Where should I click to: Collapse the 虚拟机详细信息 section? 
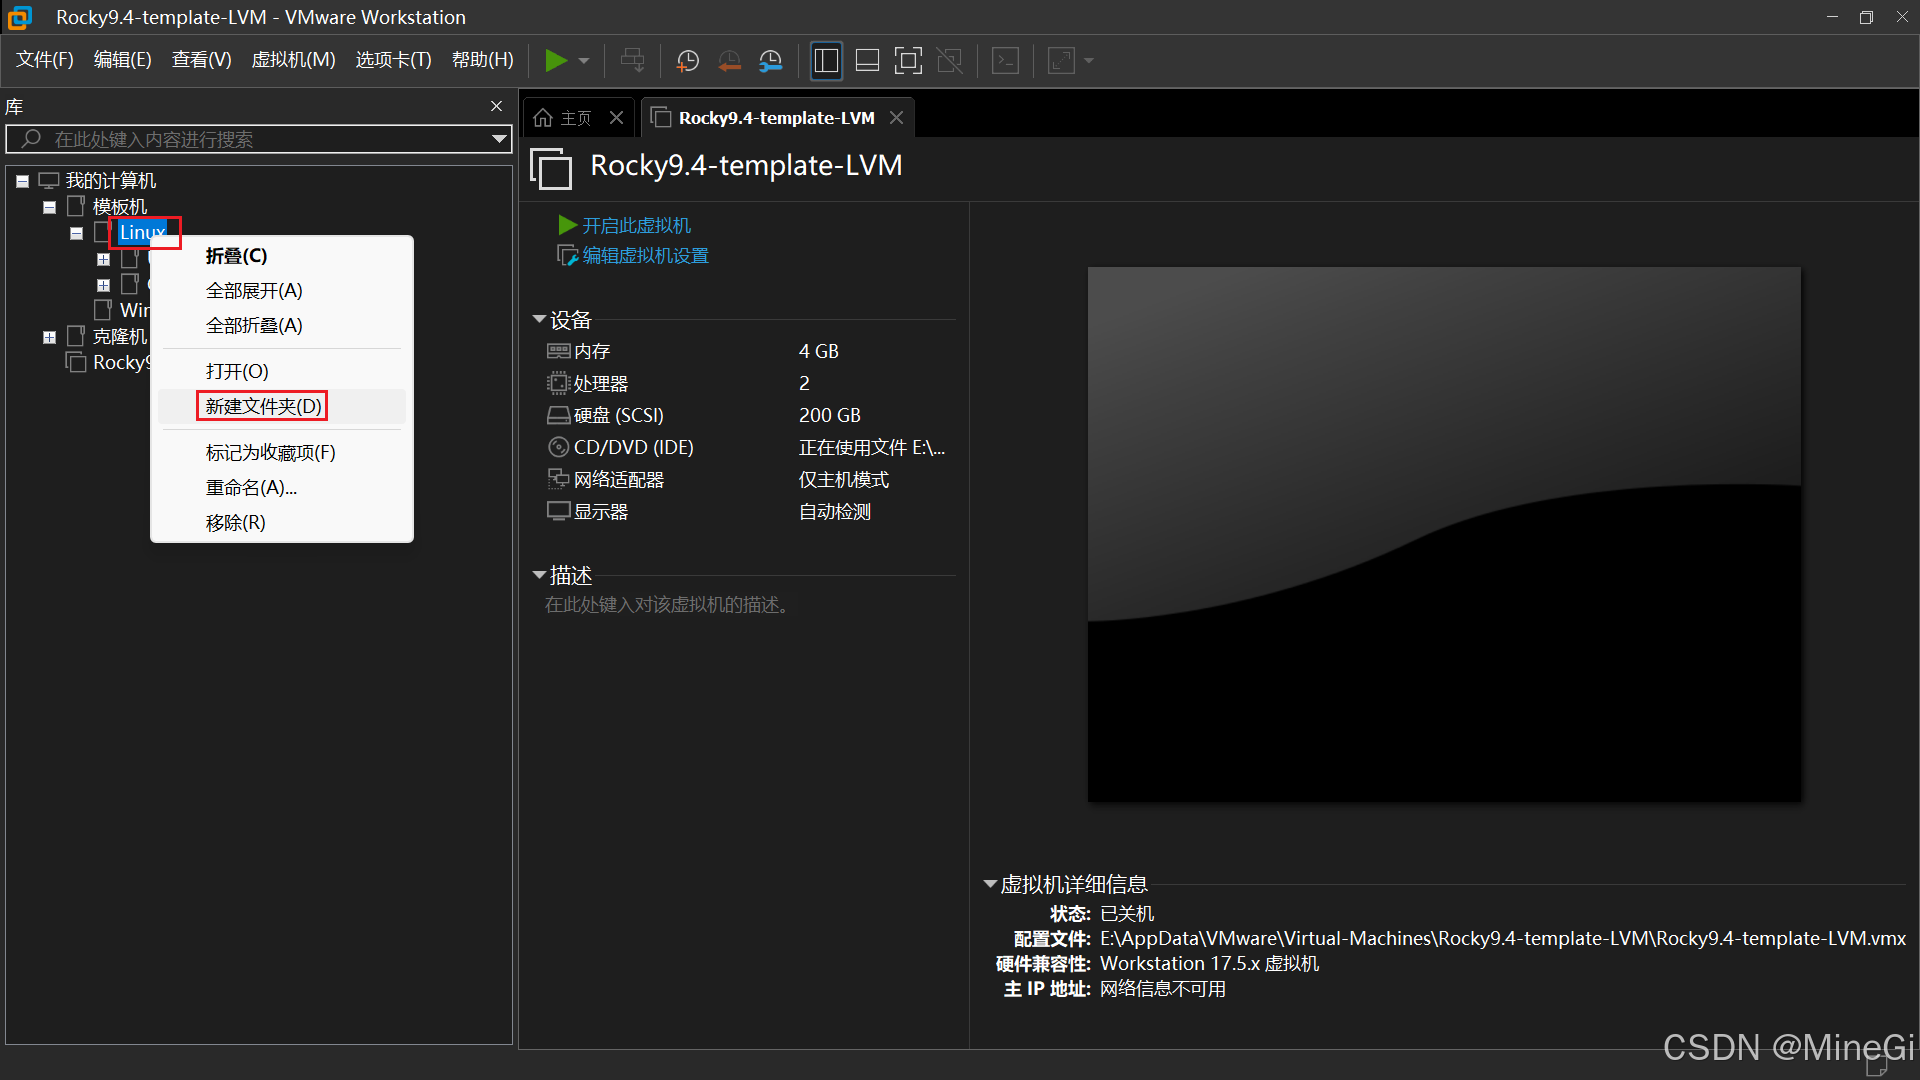click(x=990, y=884)
